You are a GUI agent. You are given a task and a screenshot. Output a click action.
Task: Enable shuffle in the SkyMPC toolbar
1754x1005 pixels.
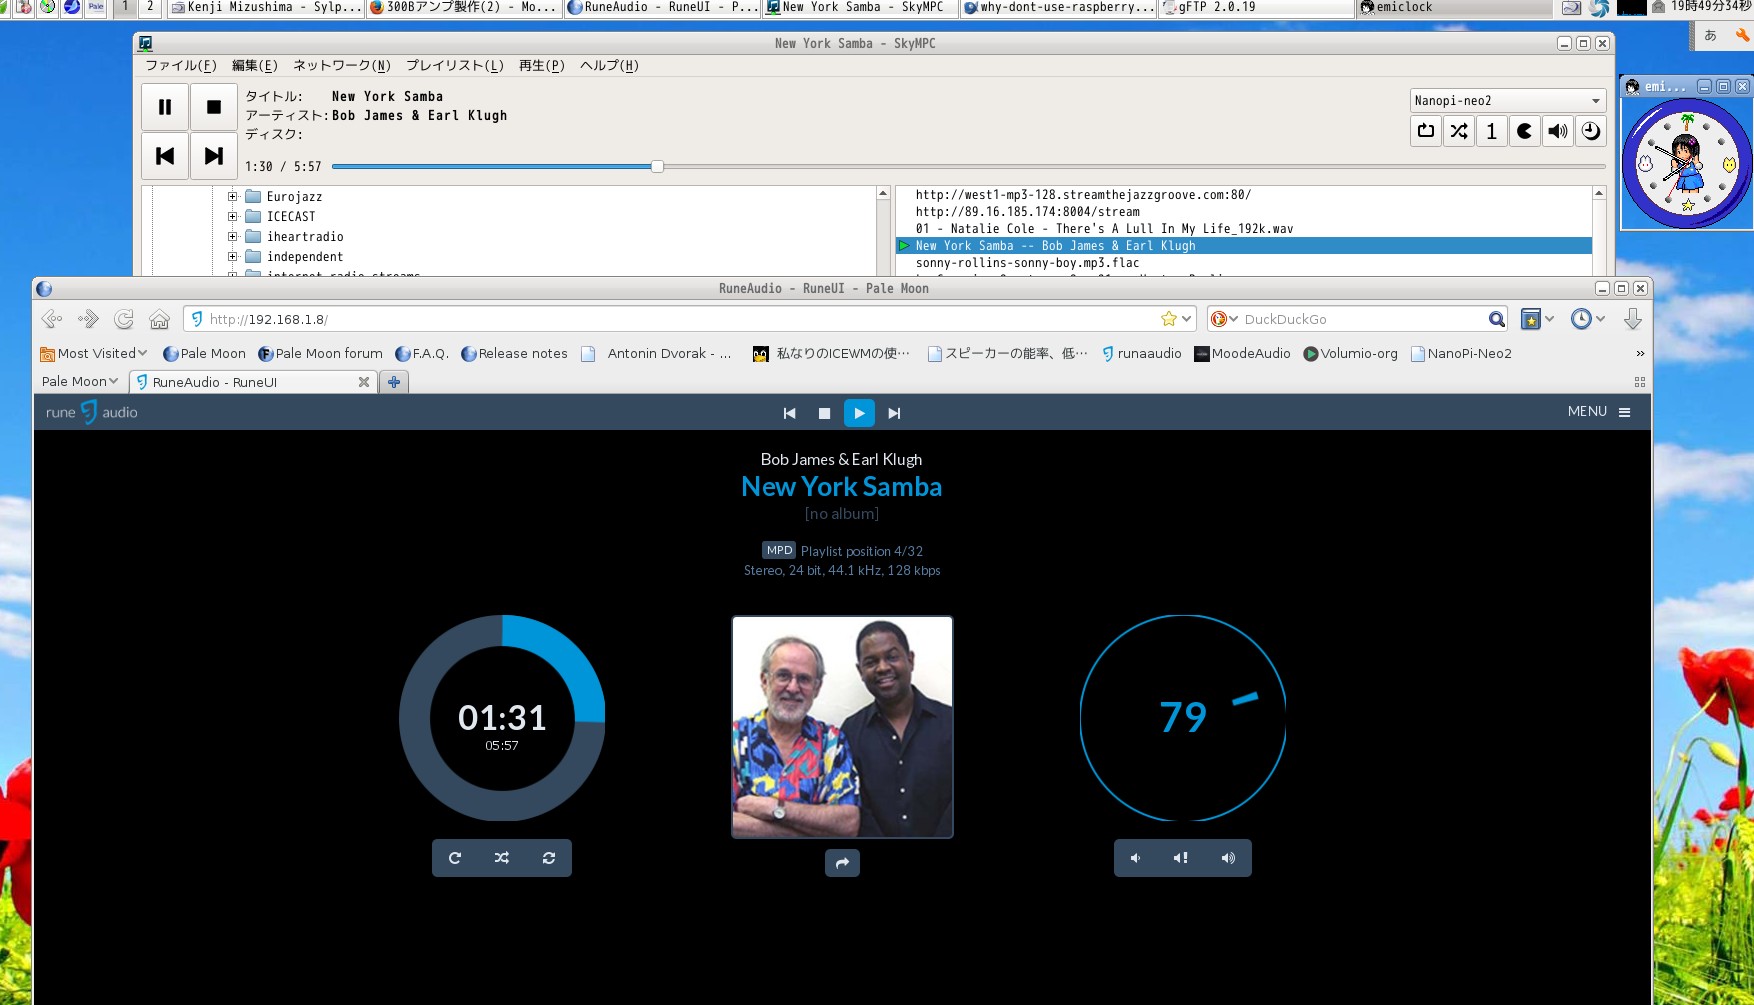point(1458,131)
